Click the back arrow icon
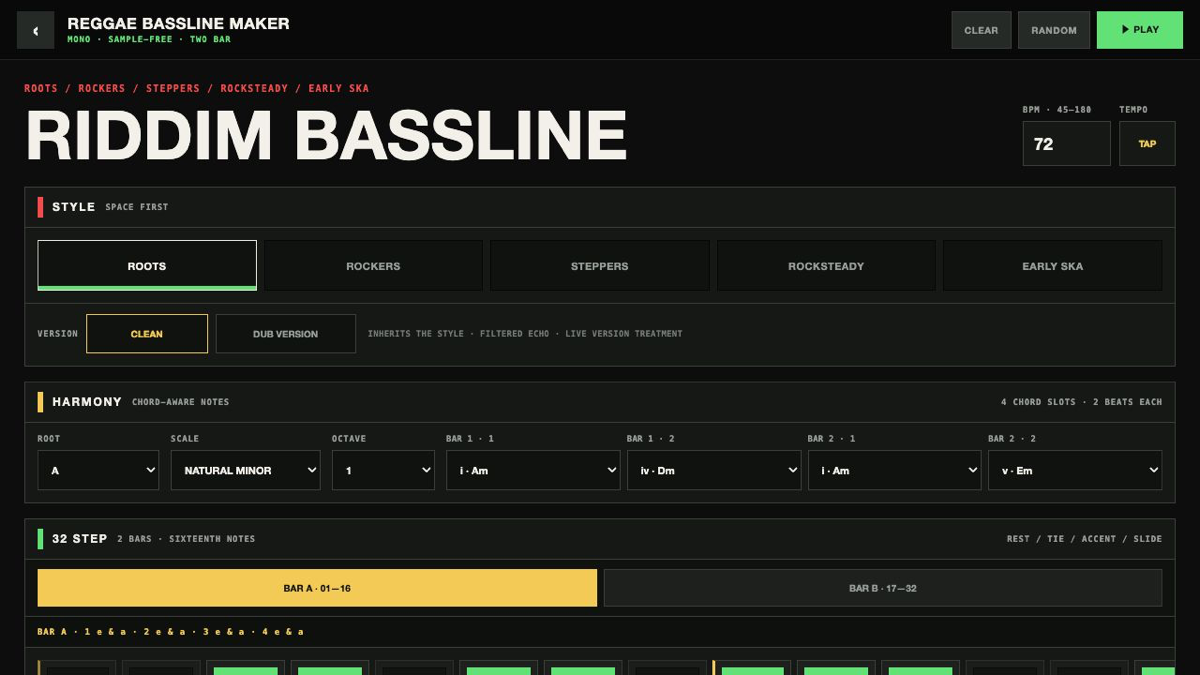The height and width of the screenshot is (675, 1200). 35,30
